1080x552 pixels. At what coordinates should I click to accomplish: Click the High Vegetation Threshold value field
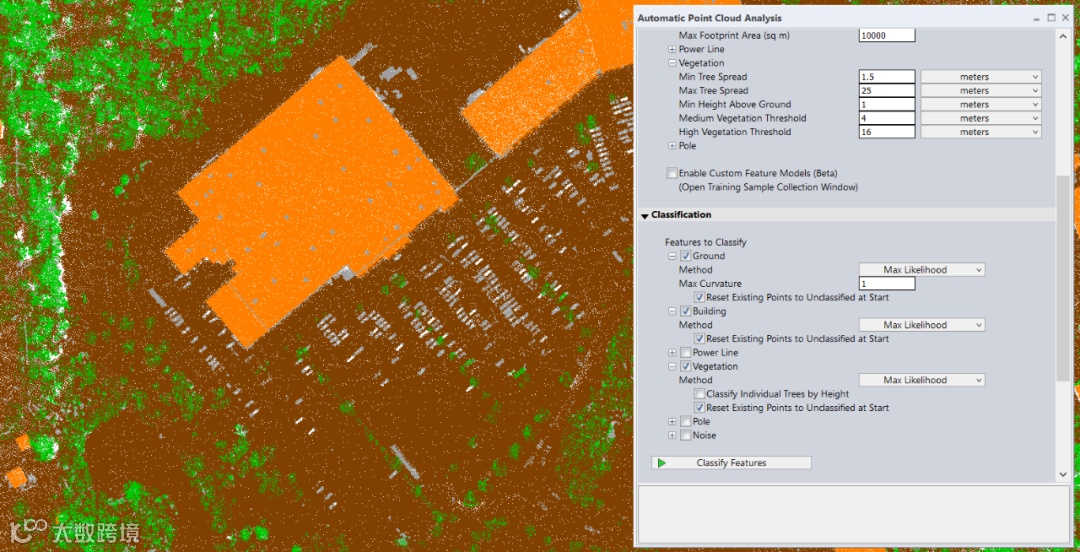887,132
